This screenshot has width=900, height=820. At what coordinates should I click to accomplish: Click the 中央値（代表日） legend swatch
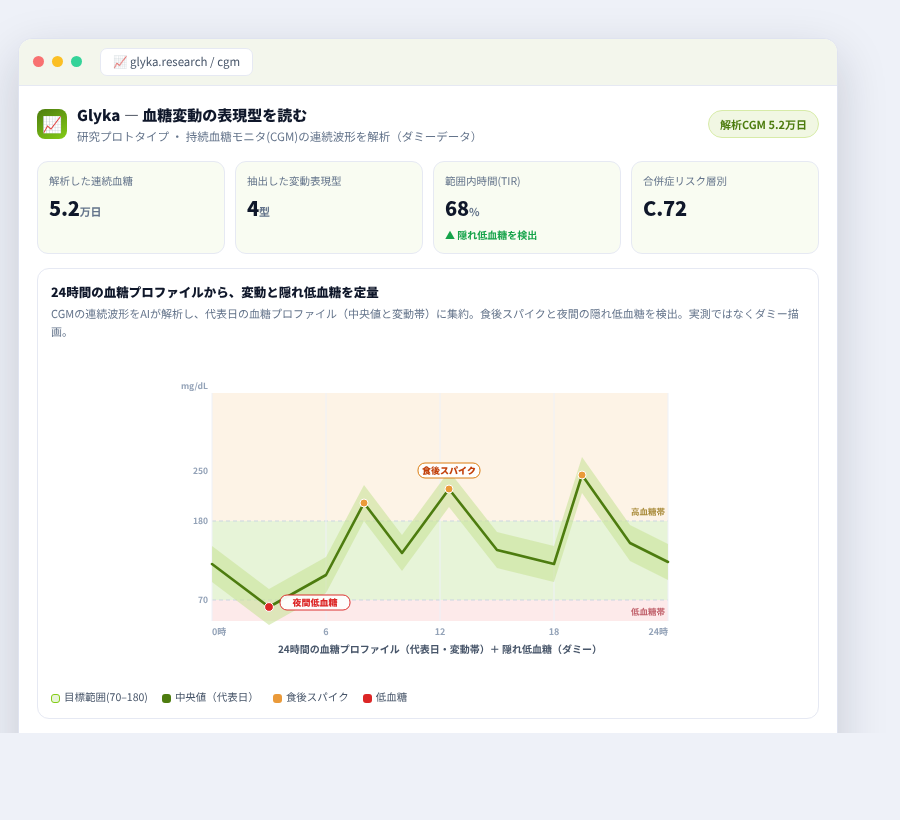(166, 698)
